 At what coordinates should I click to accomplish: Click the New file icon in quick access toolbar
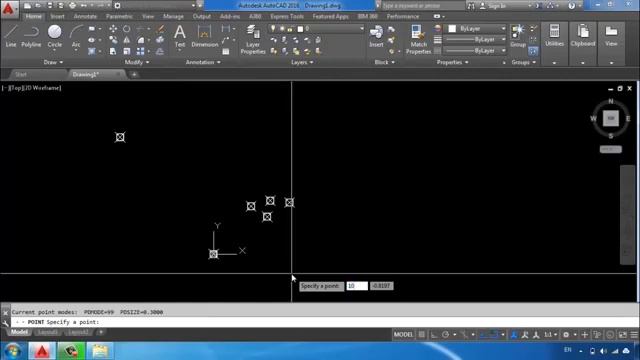click(27, 6)
